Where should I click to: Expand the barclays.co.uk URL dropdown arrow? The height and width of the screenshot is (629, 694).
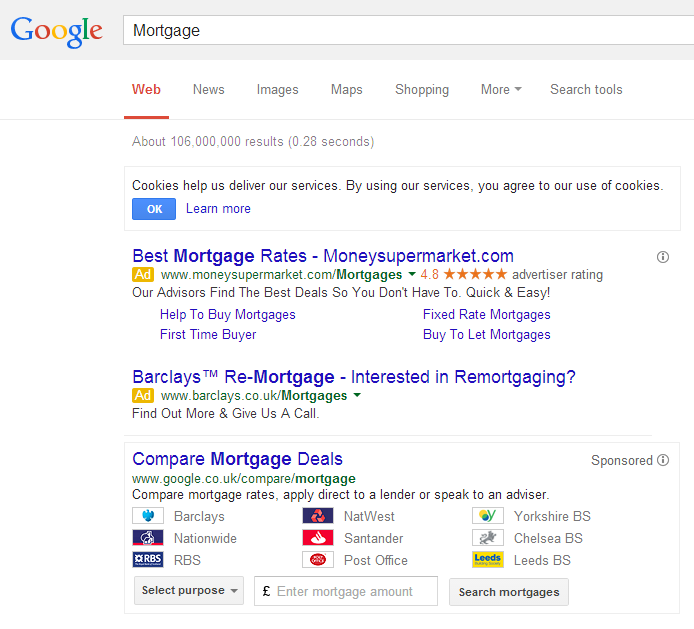tap(357, 395)
